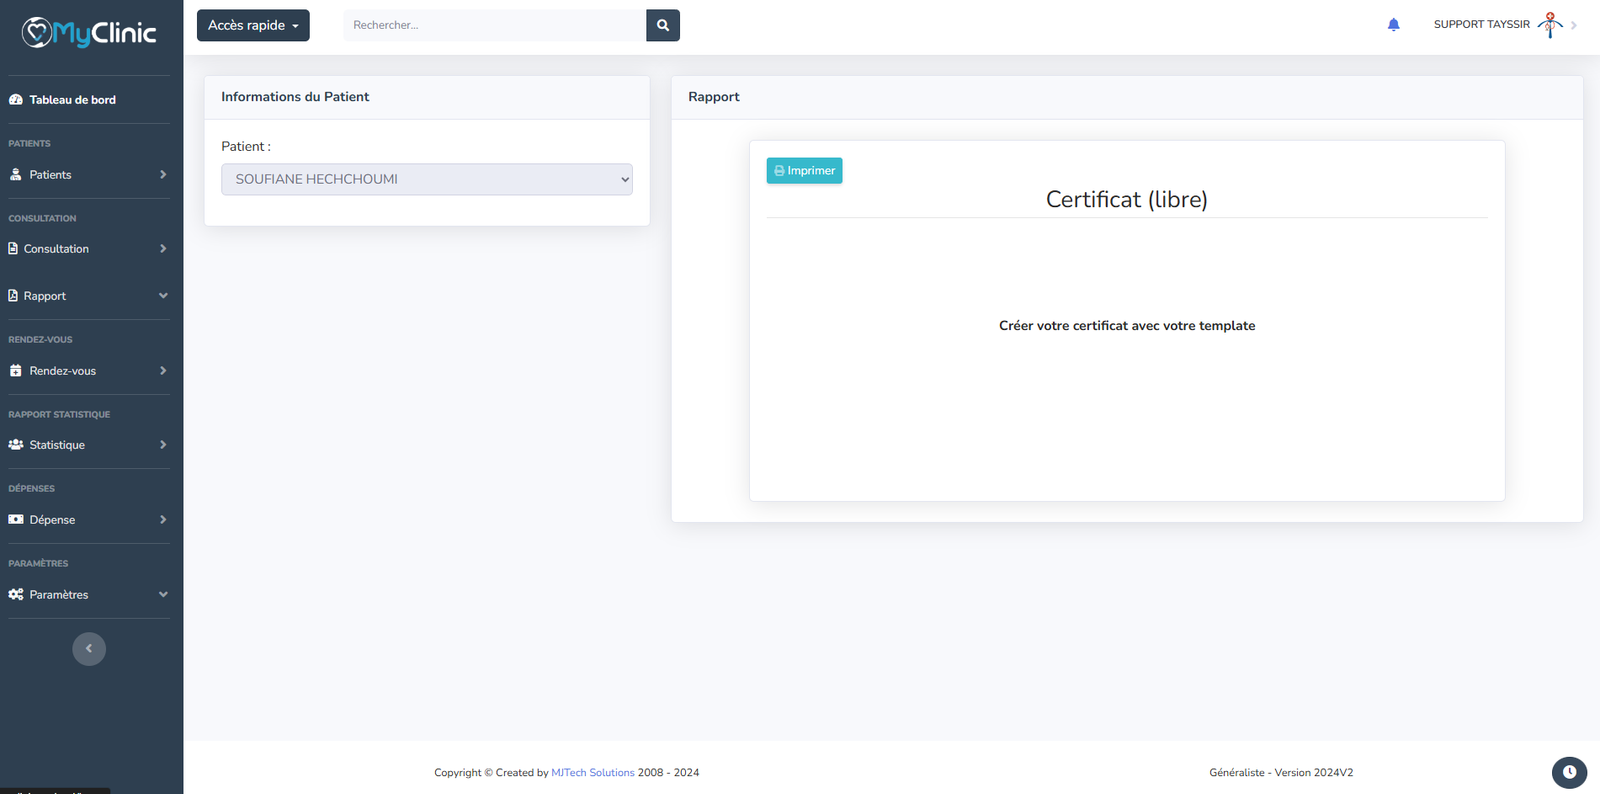Image resolution: width=1600 pixels, height=794 pixels.
Task: Click the user avatar icon beside SUPPORT TAYSSIR
Action: click(x=1550, y=25)
